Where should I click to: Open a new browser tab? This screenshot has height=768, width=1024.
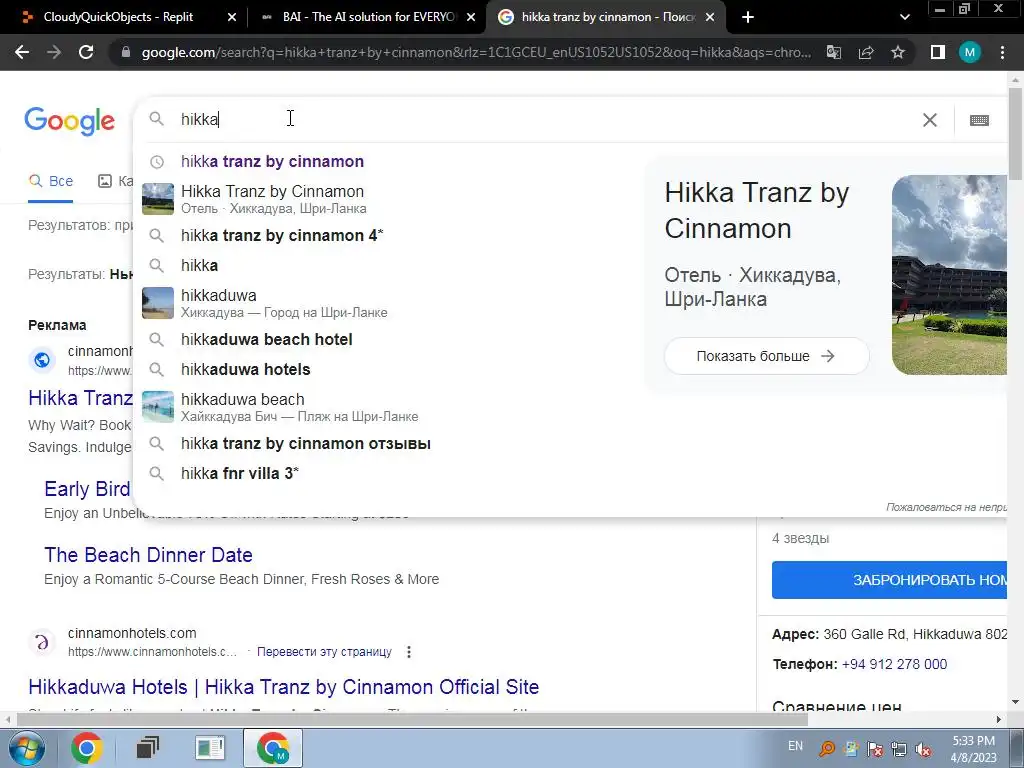(748, 17)
